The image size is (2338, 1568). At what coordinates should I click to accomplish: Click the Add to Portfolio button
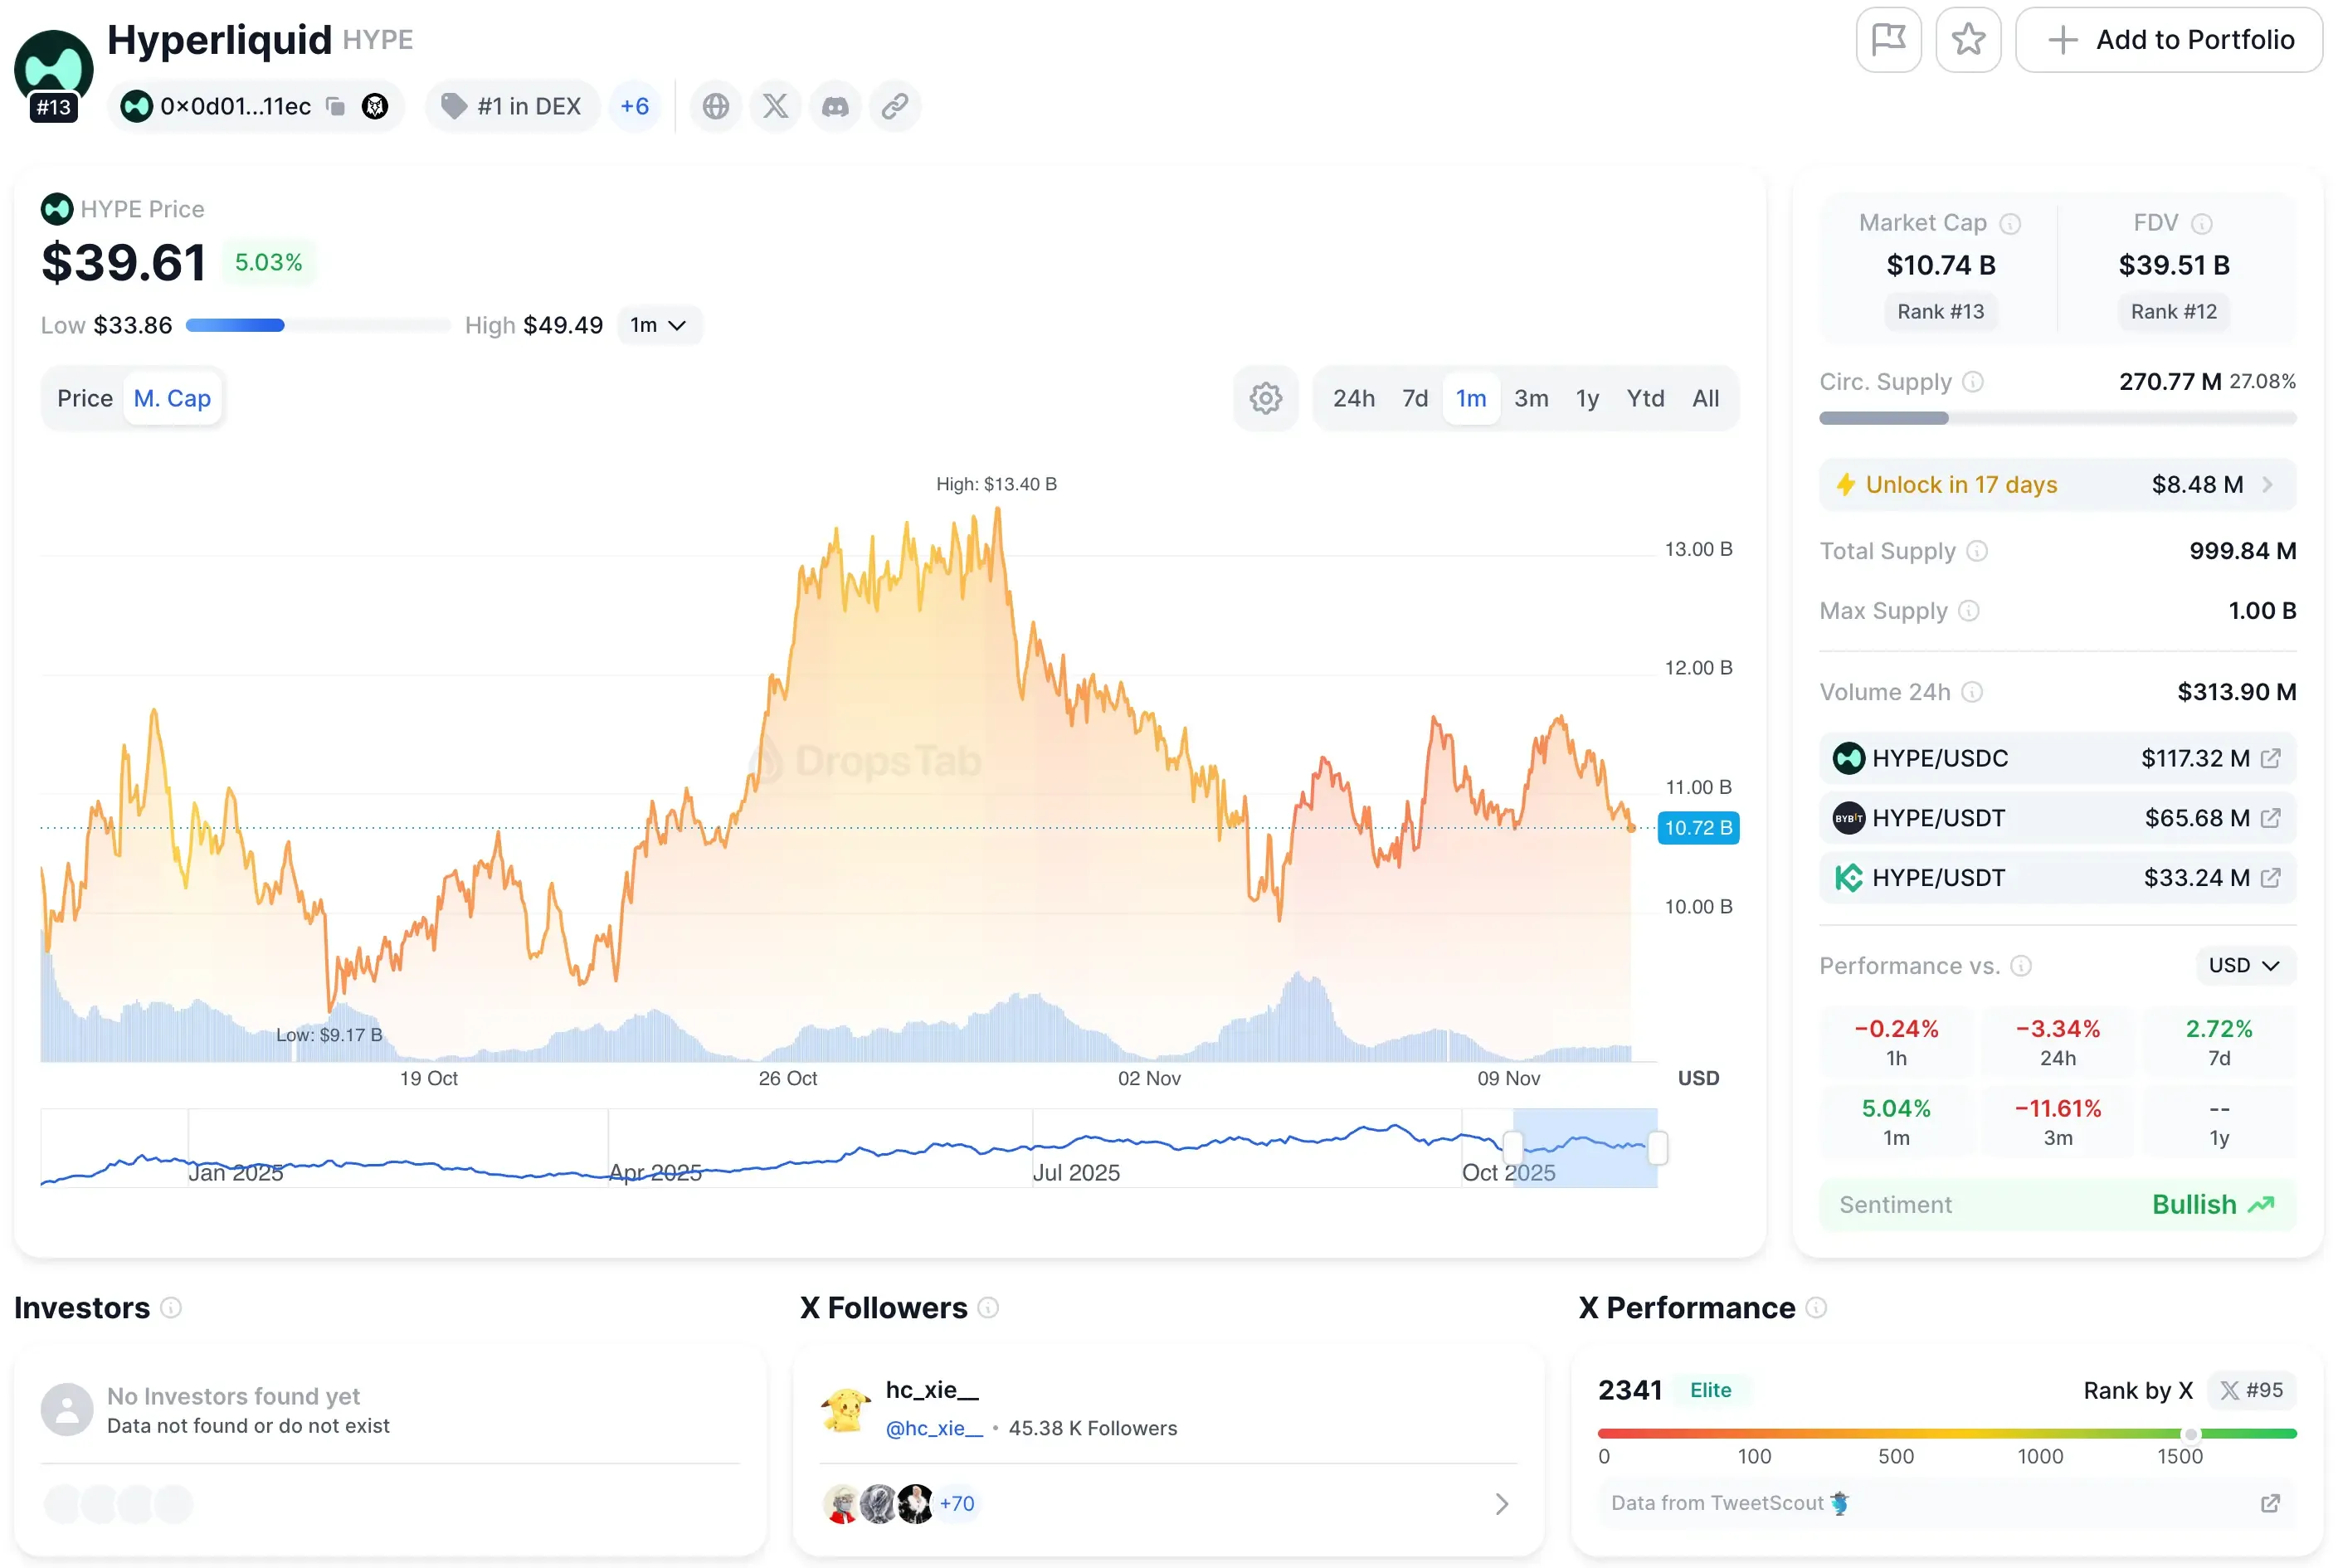click(2170, 40)
